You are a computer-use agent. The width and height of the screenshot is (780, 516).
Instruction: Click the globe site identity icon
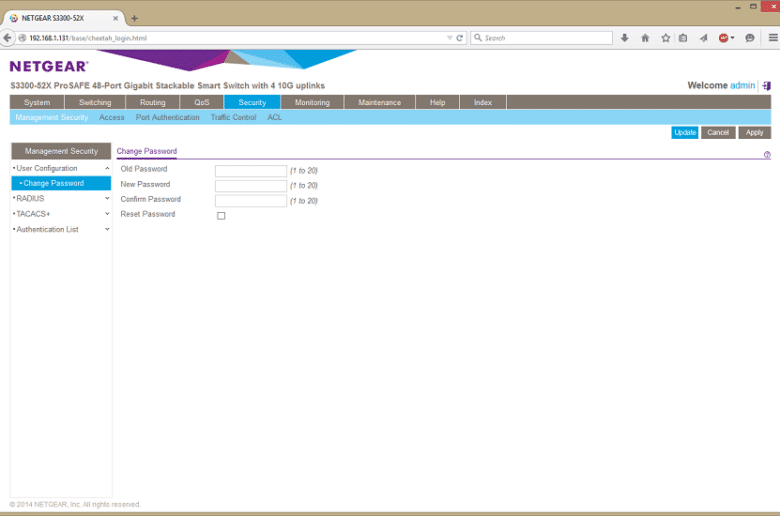click(22, 38)
